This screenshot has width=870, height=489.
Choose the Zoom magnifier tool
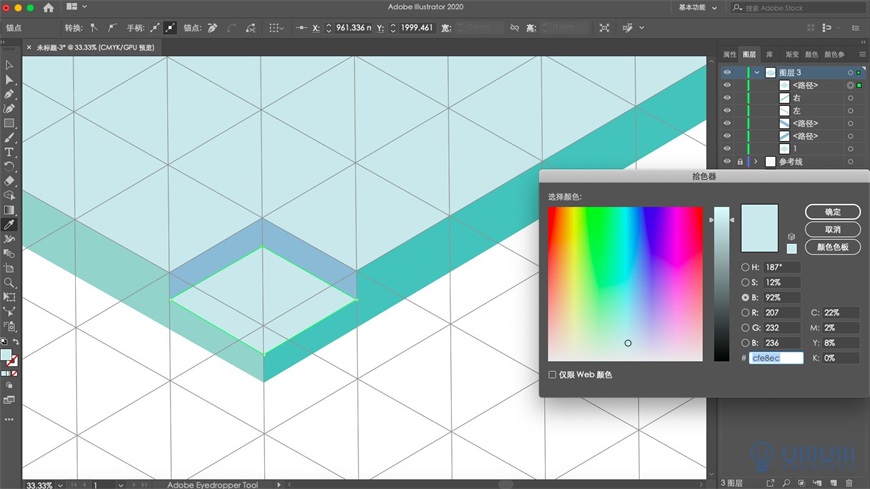9,283
